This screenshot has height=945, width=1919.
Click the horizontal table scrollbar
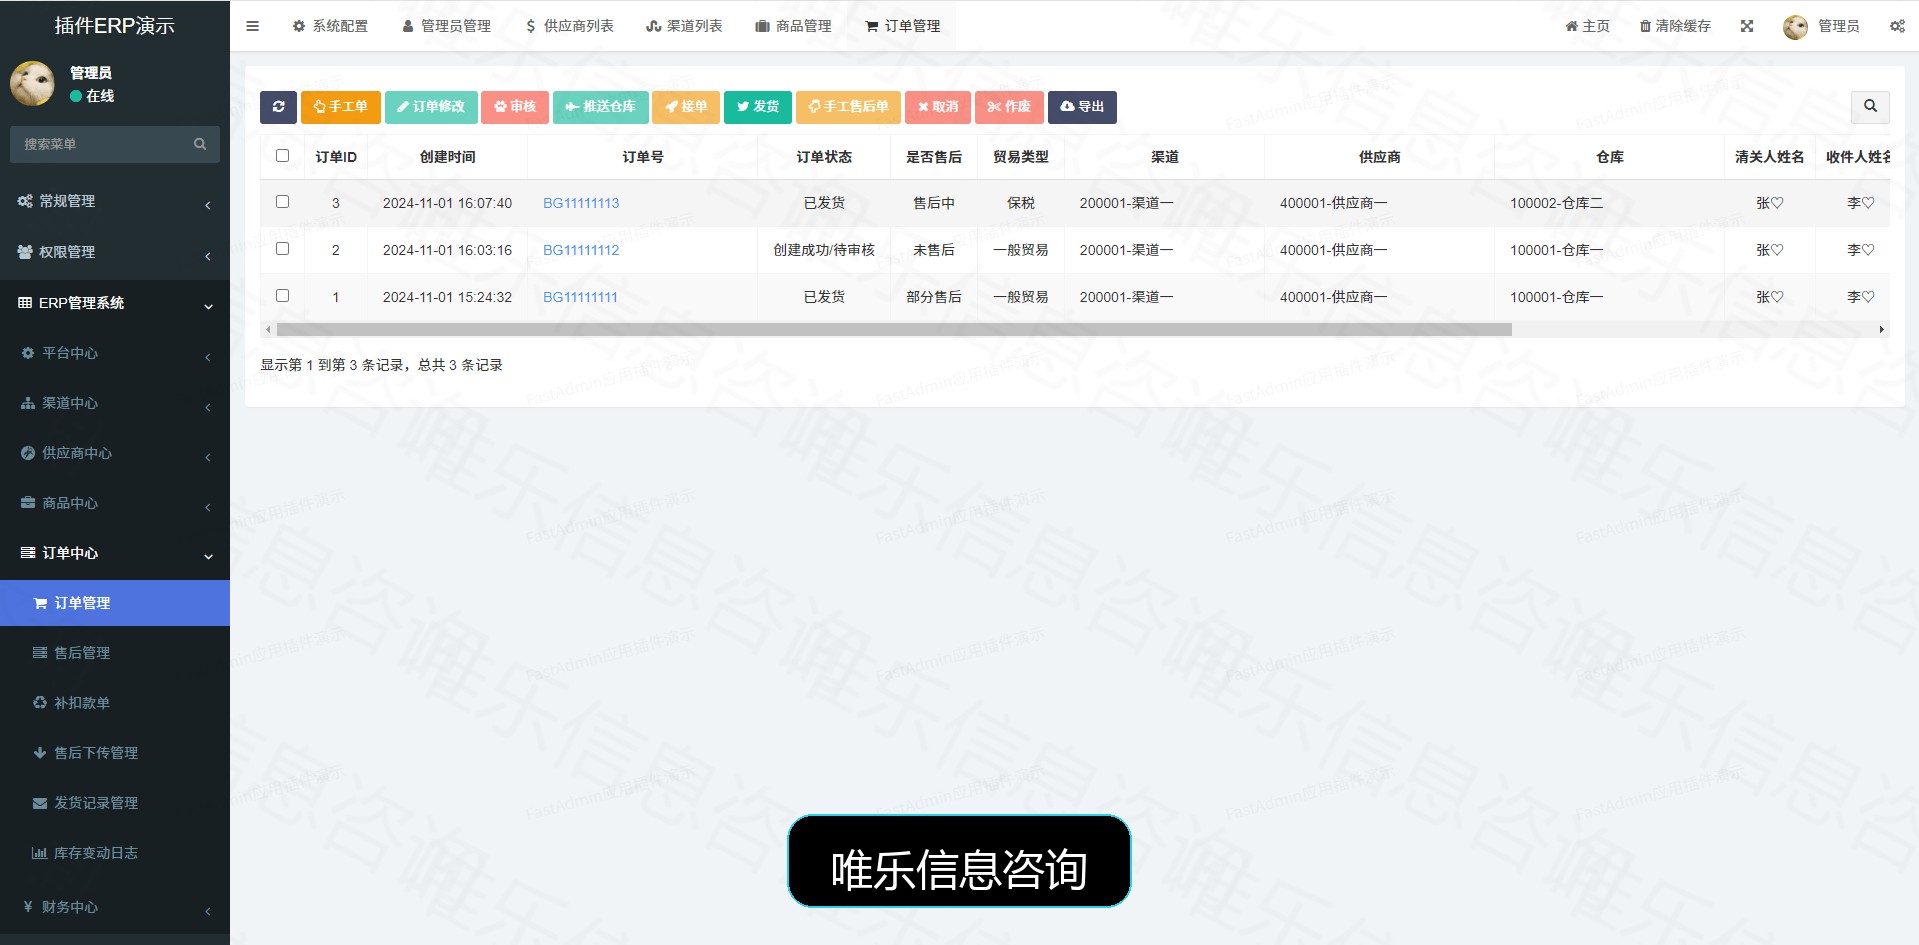(894, 329)
